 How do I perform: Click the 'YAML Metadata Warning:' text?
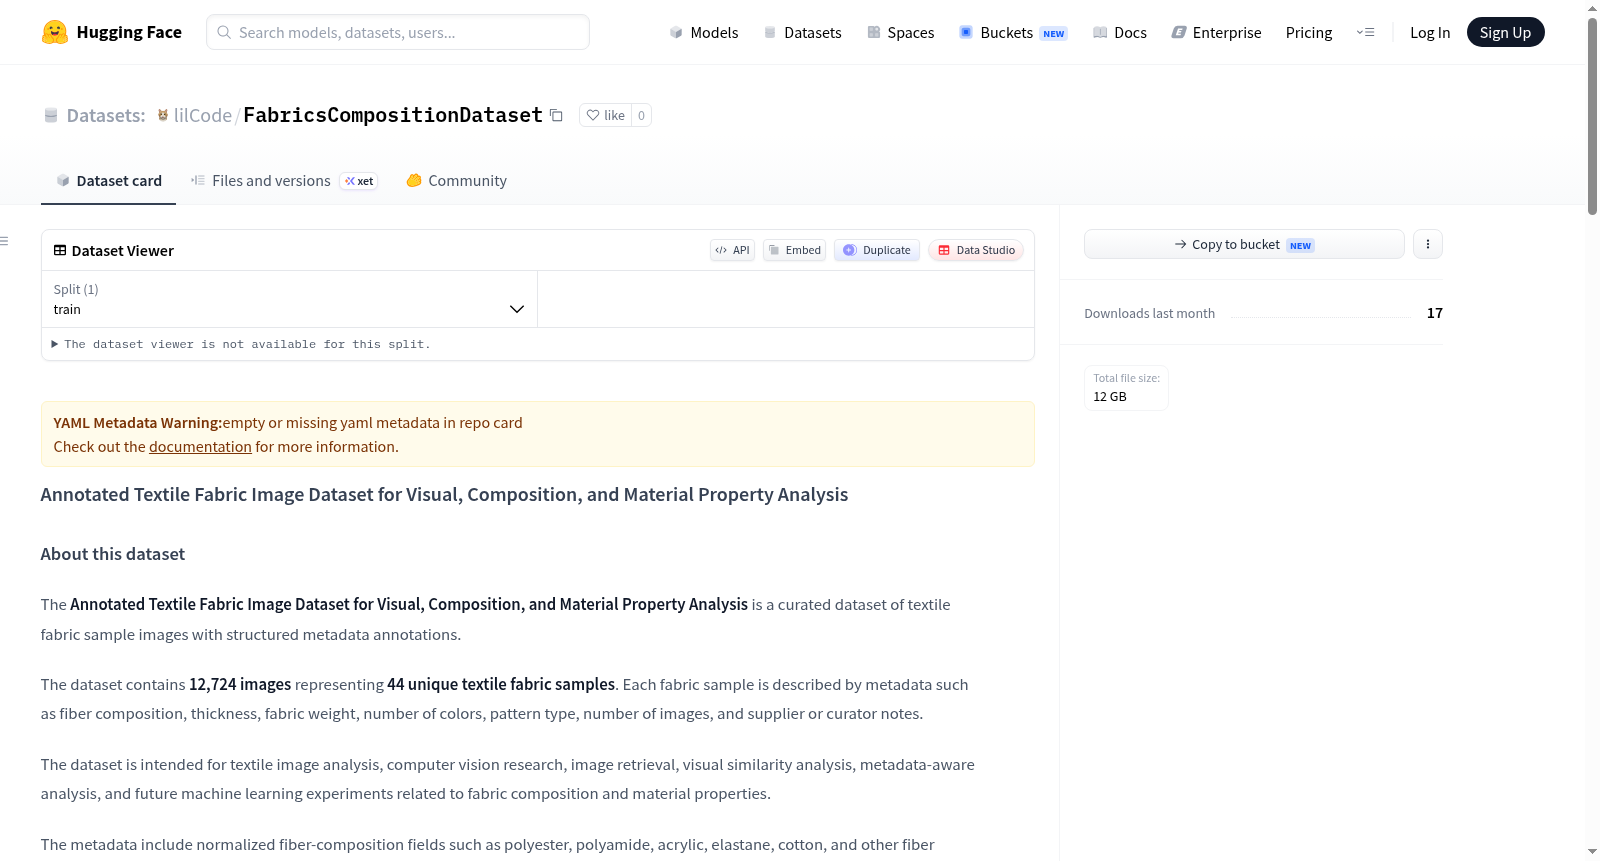coord(138,423)
